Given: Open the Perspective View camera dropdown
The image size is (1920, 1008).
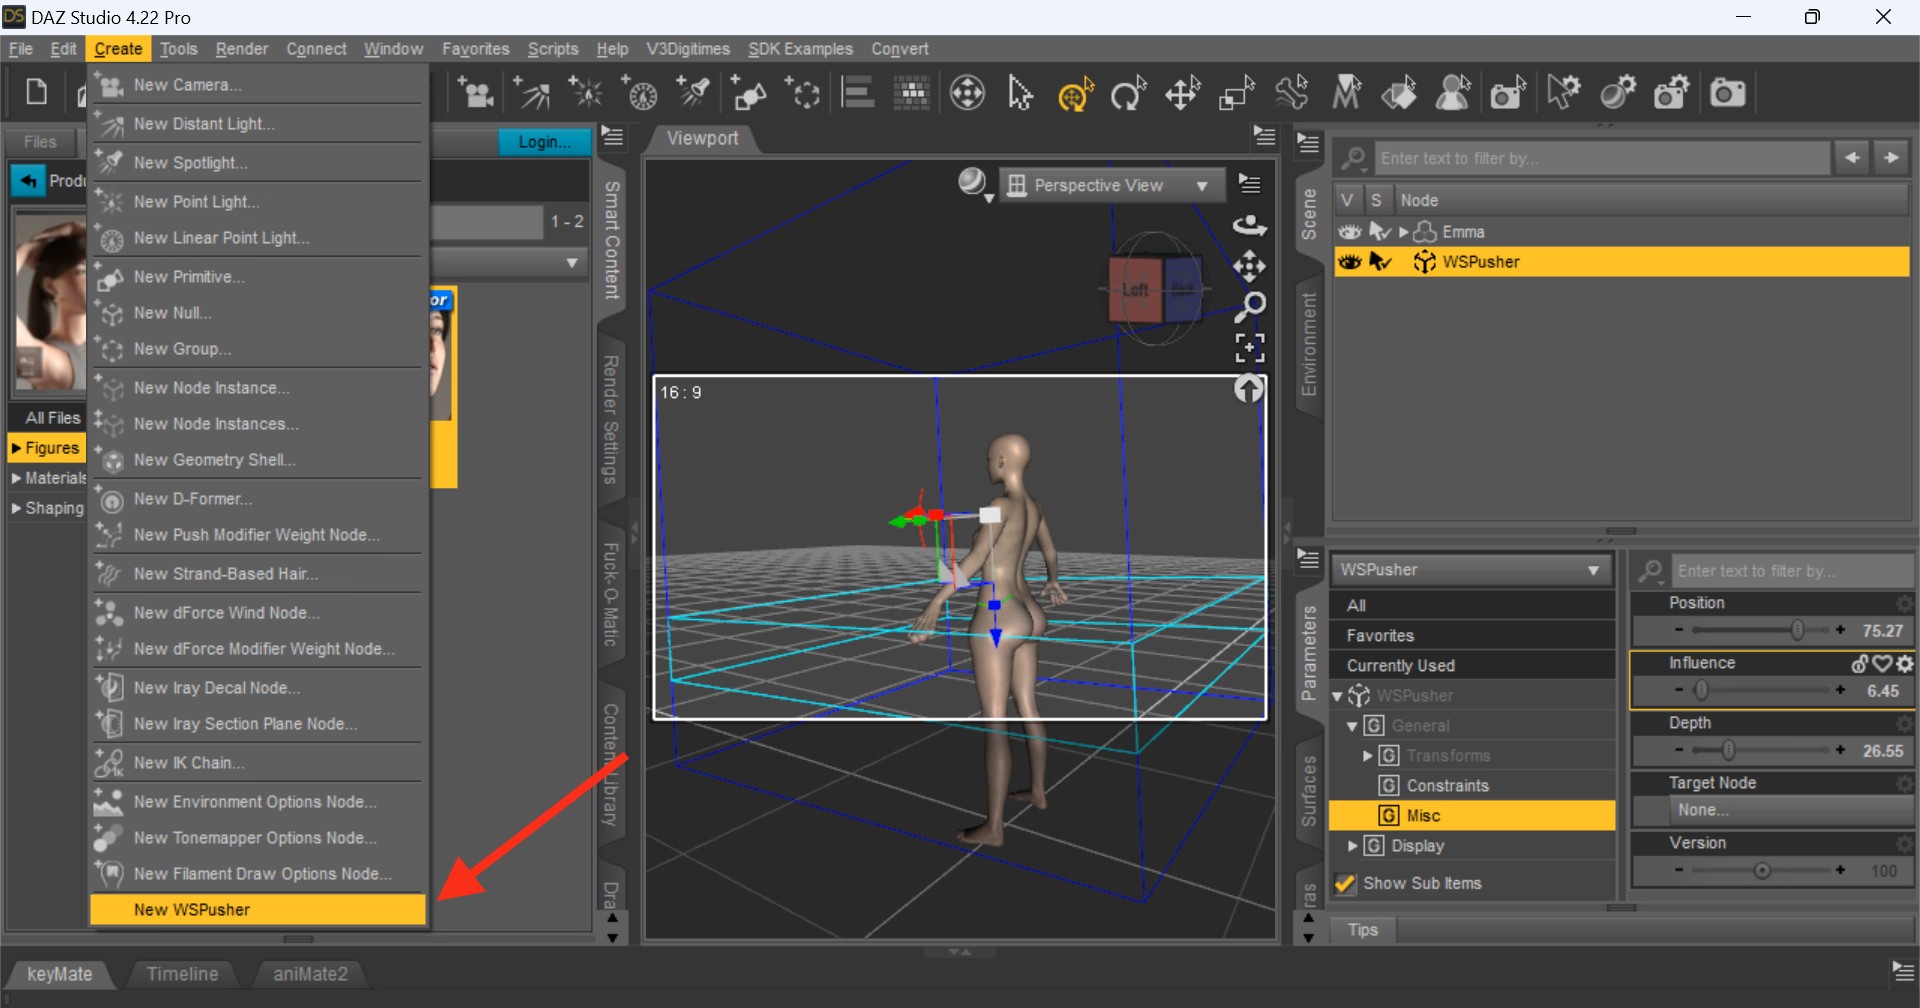Looking at the screenshot, I should [1112, 185].
